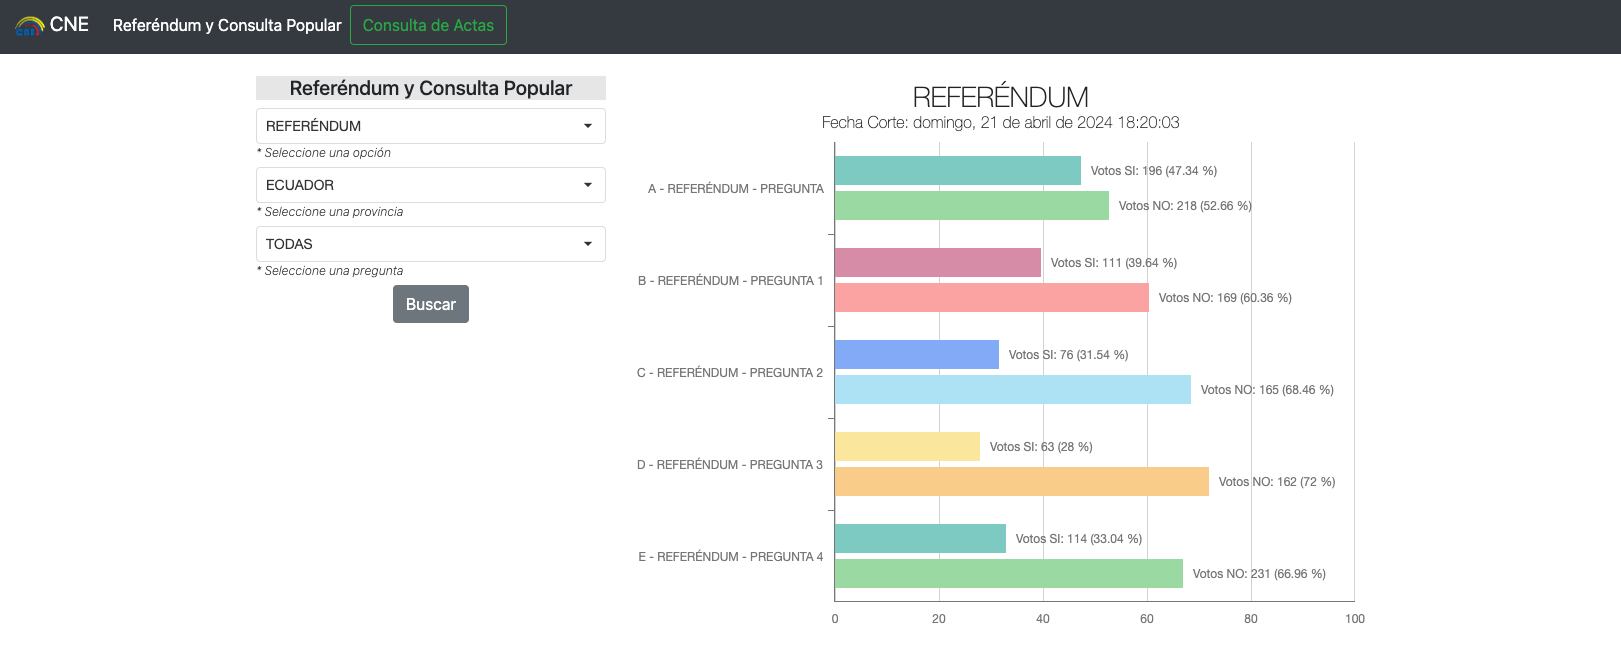Select the salmon Votos NO bar for Pregunta 1
Viewport: 1621px width, 645px height.
click(991, 298)
